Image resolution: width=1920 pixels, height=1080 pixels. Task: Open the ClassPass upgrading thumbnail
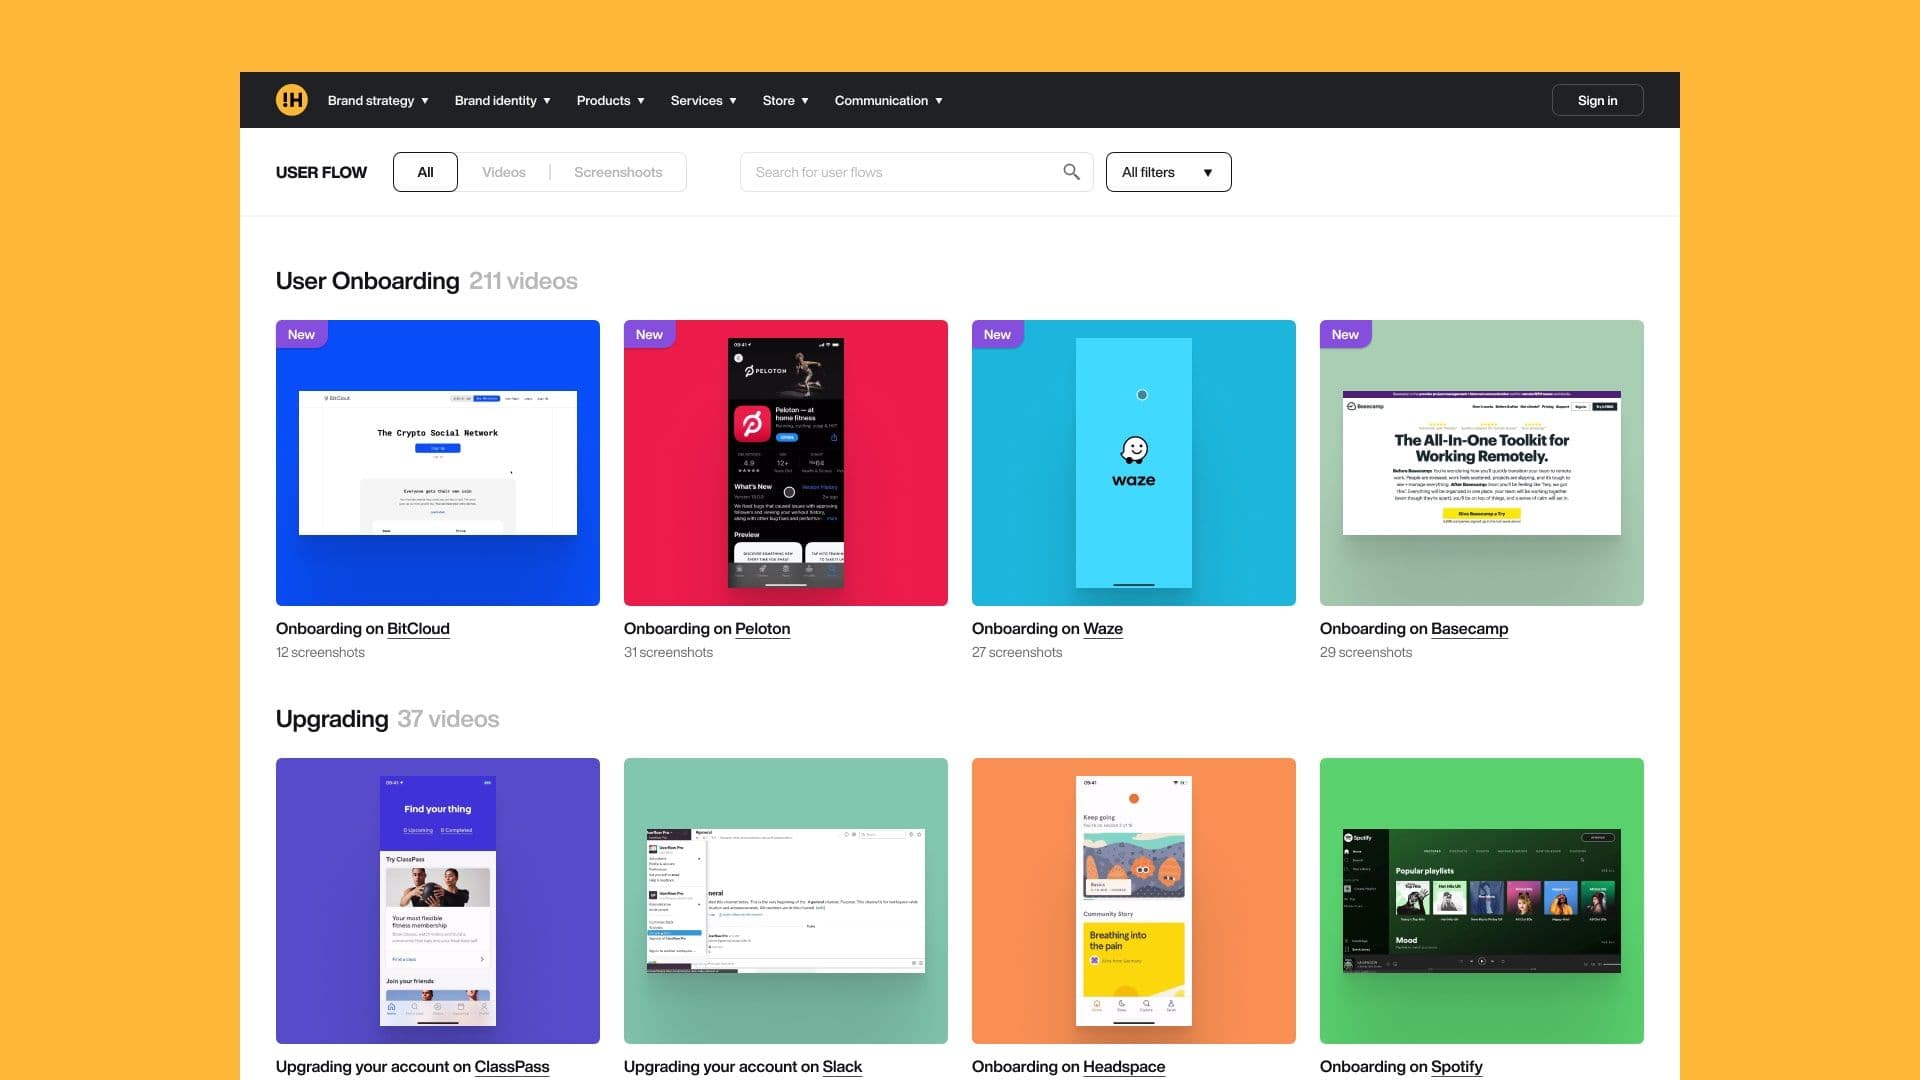coord(438,900)
